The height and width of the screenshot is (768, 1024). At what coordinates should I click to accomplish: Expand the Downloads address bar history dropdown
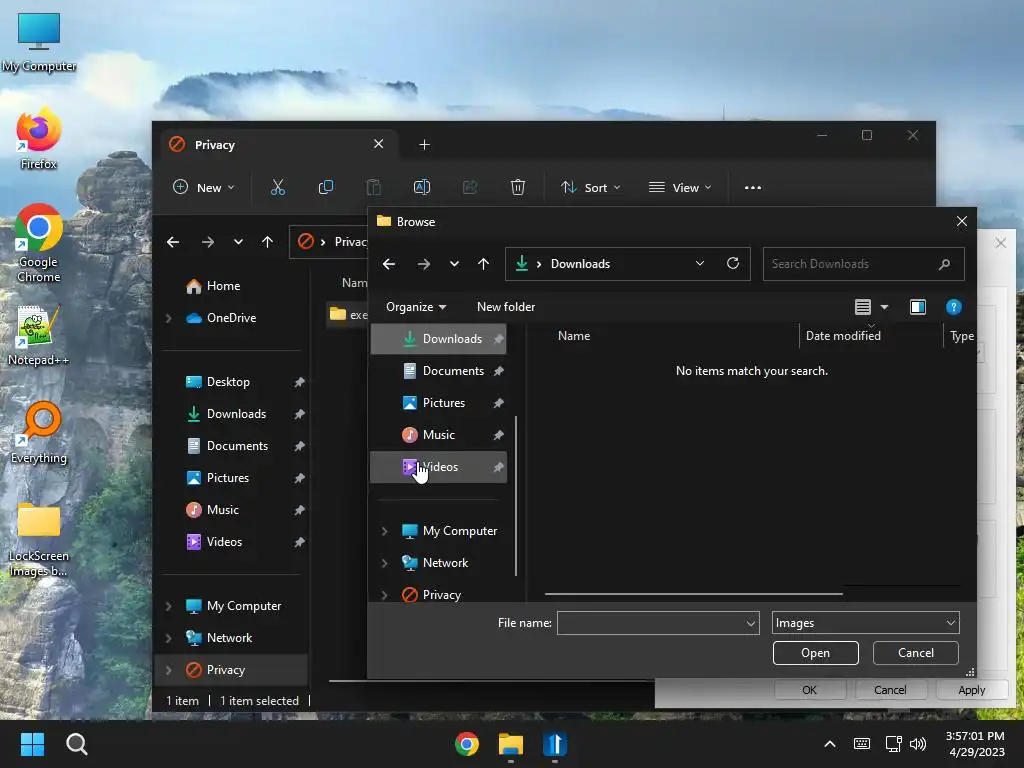click(699, 264)
